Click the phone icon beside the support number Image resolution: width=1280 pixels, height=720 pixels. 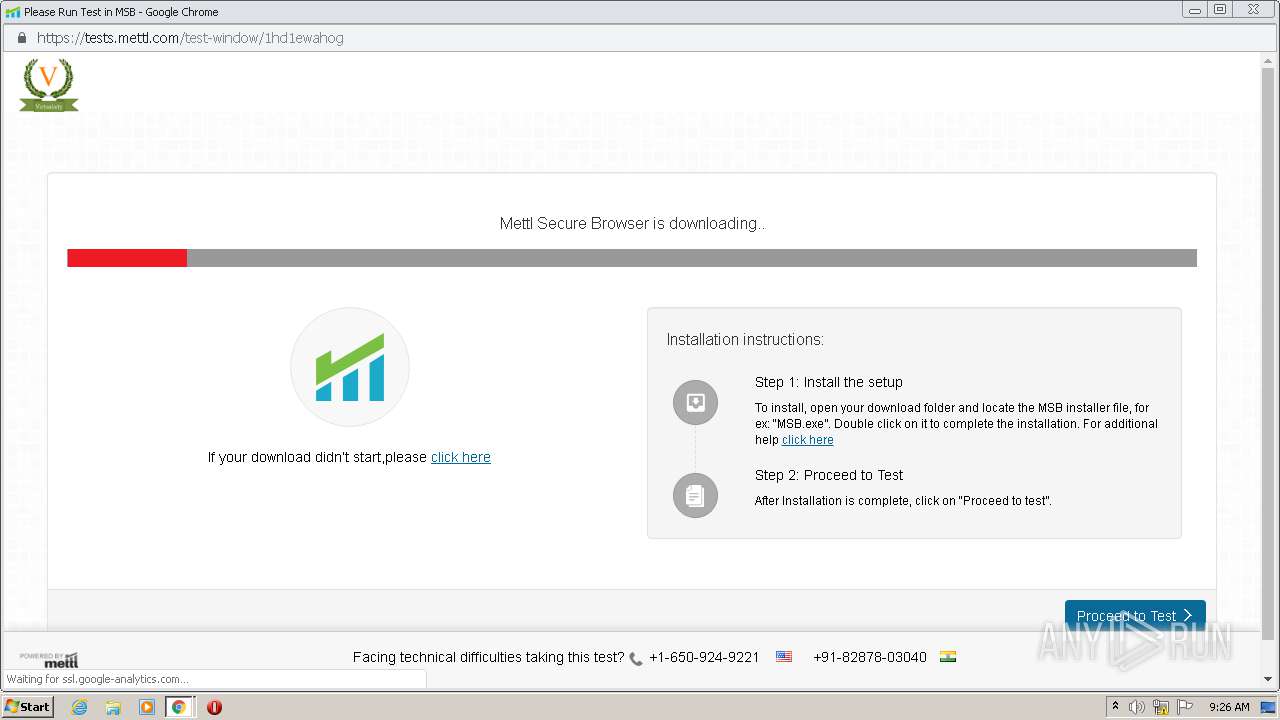[x=636, y=658]
